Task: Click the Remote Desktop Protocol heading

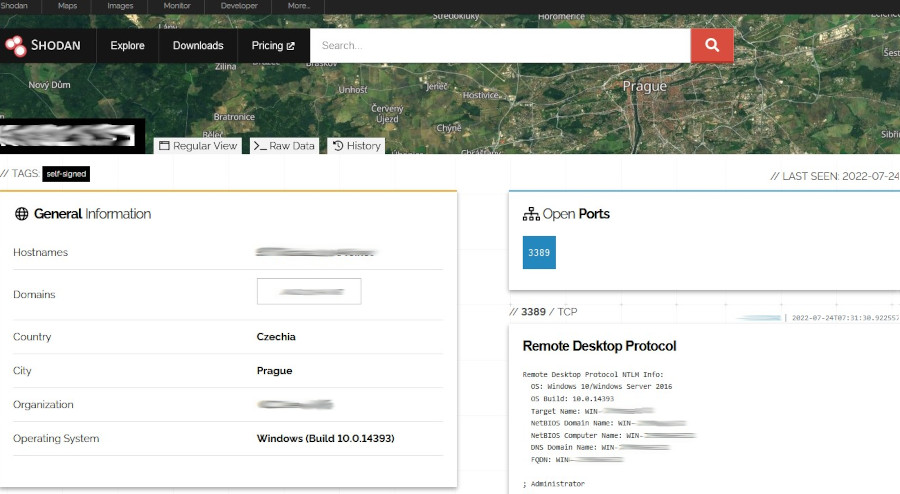Action: (599, 346)
